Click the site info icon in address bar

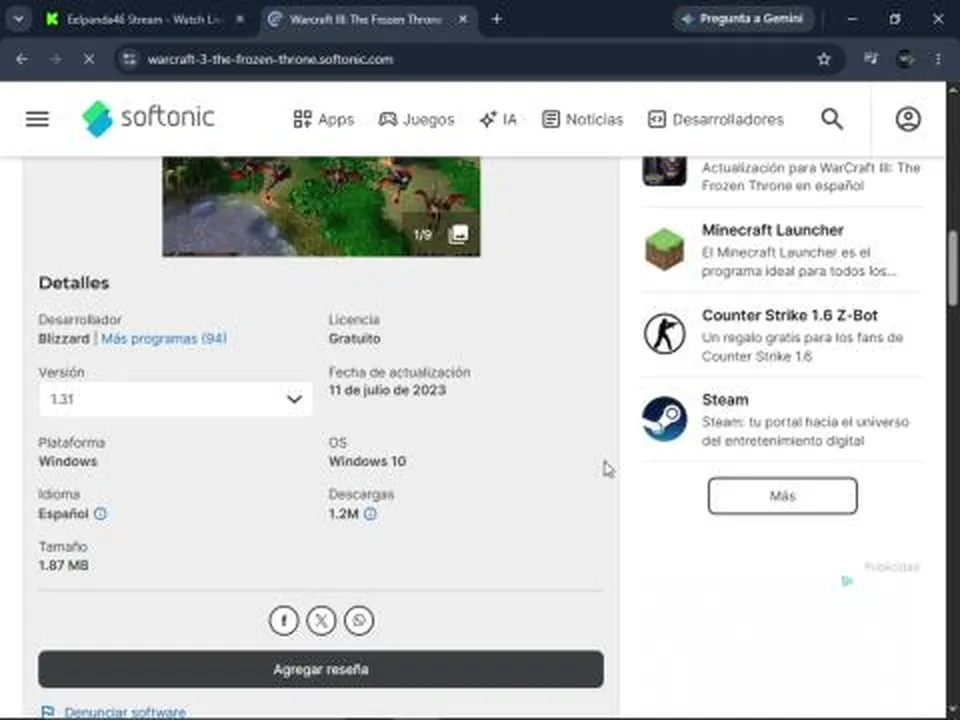[130, 59]
